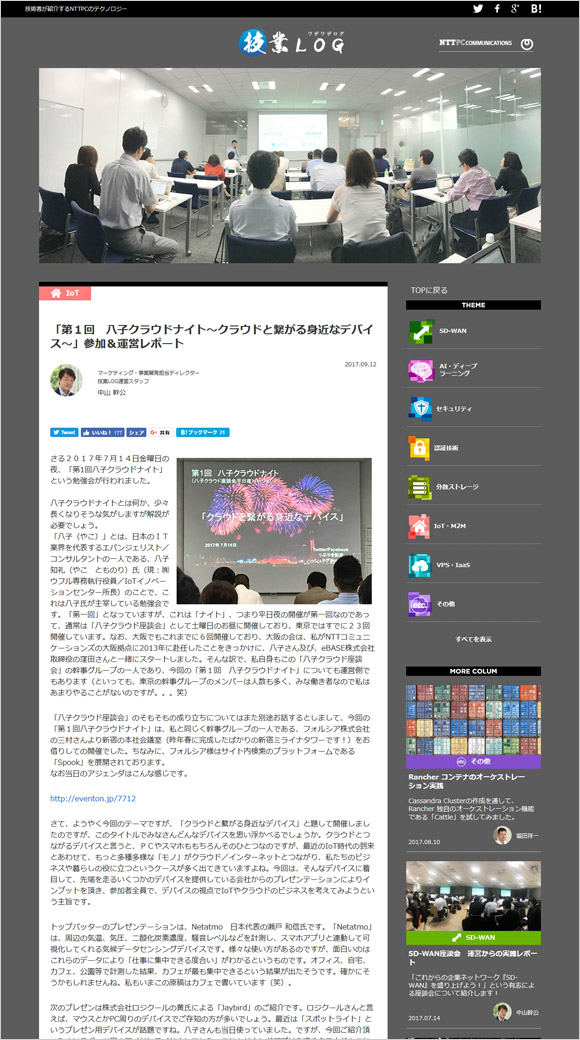Open the IoT・M2M house icon
This screenshot has width=580, height=1040.
pos(419,526)
